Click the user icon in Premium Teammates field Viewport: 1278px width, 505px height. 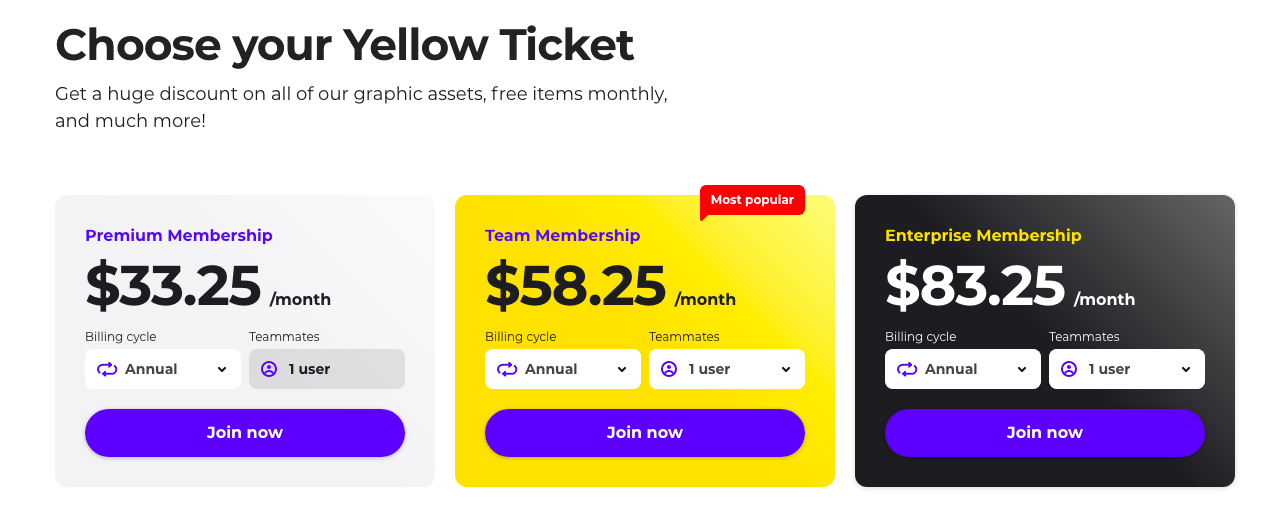click(x=269, y=369)
